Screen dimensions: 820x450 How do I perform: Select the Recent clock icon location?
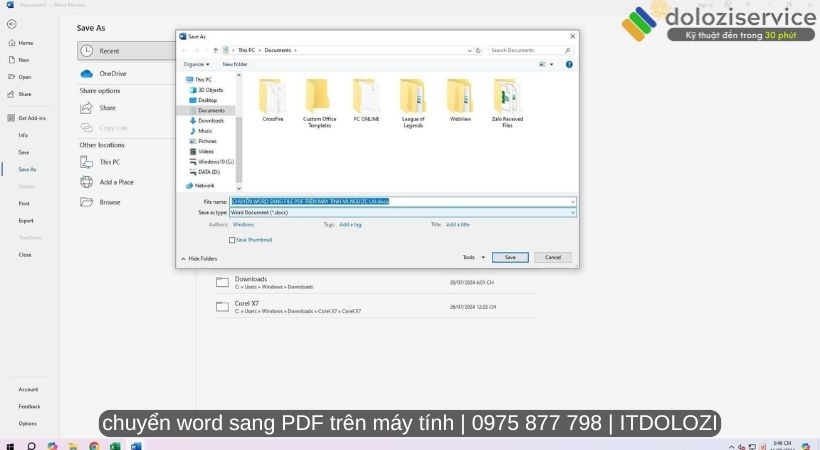point(87,51)
